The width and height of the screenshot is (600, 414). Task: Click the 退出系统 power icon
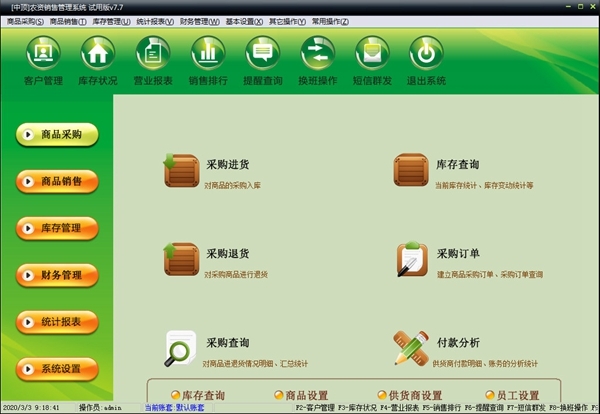[x=426, y=53]
